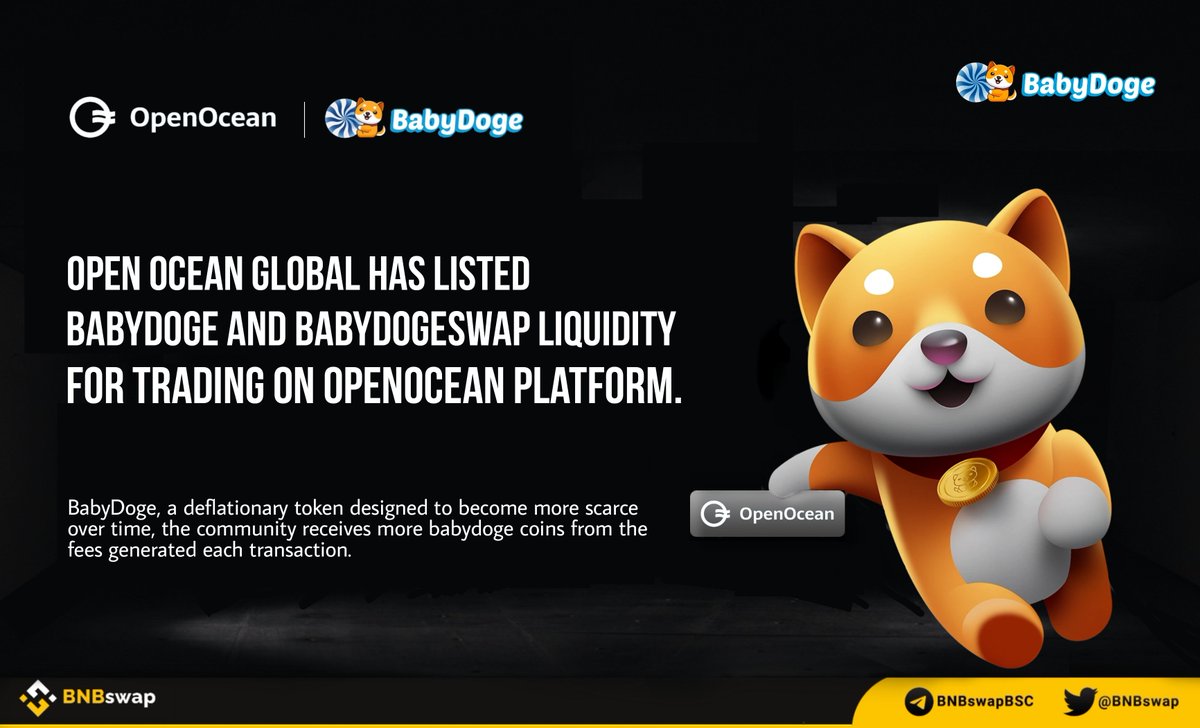Click the Twitter bird icon at bottom right
1200x728 pixels.
[1079, 699]
